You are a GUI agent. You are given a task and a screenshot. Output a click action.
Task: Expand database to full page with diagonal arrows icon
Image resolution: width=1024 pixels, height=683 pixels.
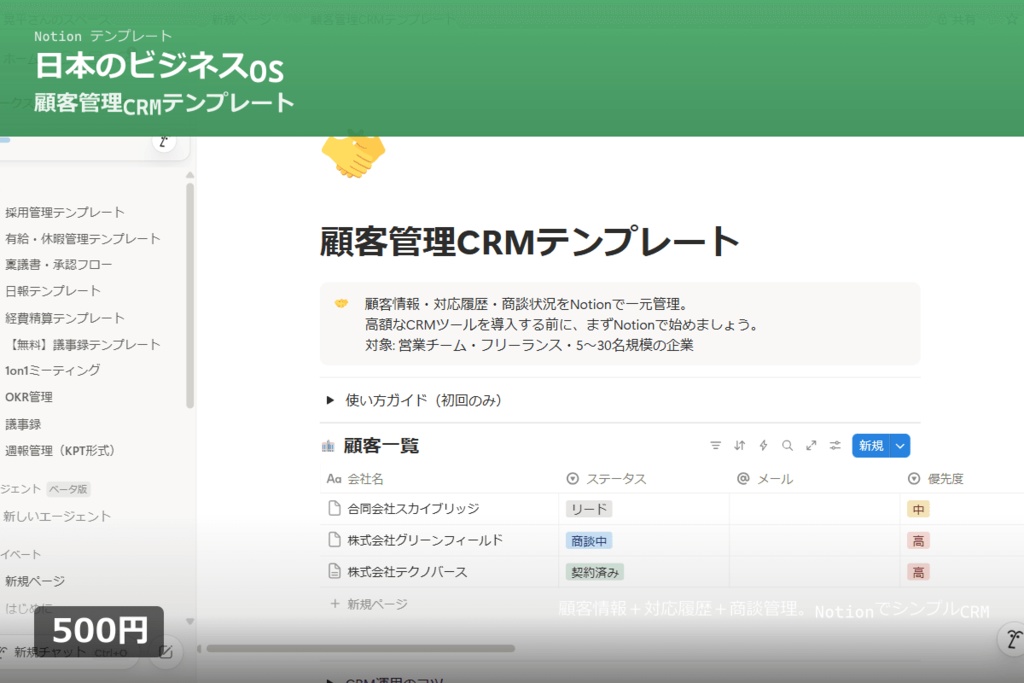coord(811,445)
